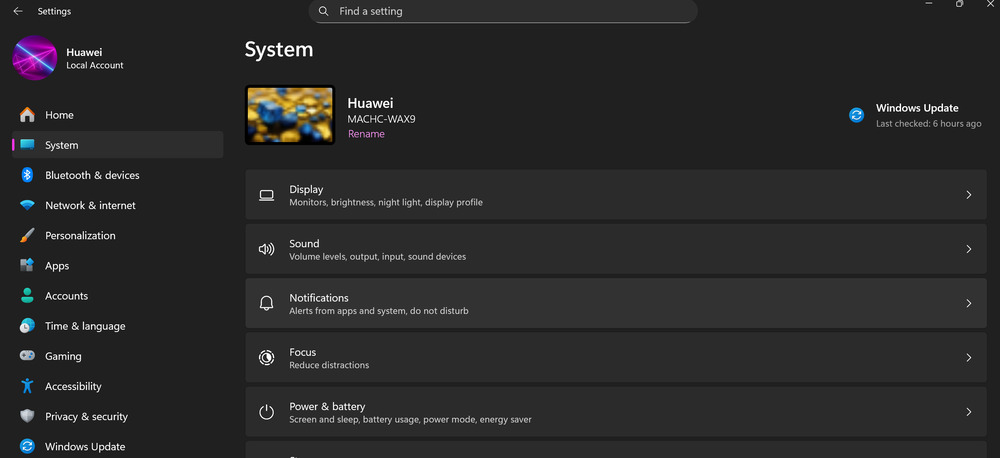The image size is (1000, 458).
Task: Click the Find a setting search box
Action: pyautogui.click(x=503, y=11)
